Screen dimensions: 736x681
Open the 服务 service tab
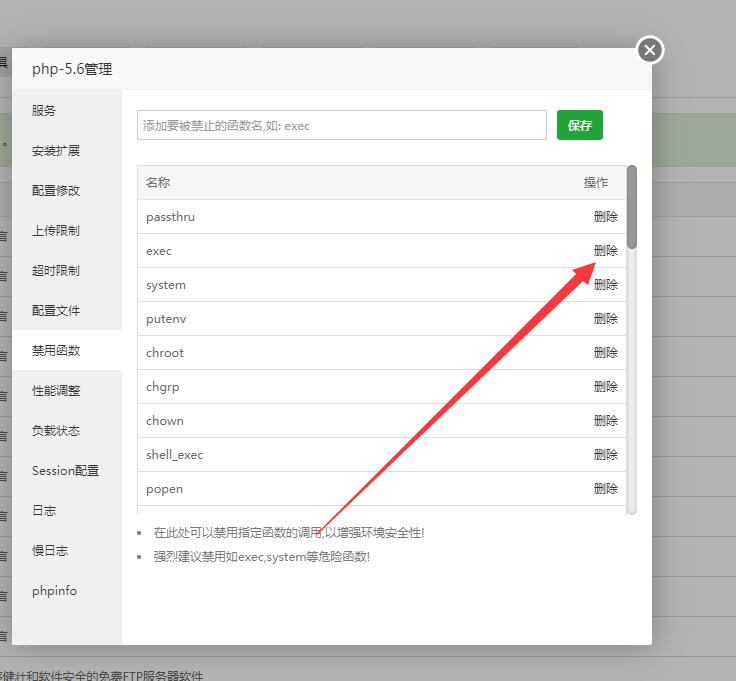tap(44, 111)
